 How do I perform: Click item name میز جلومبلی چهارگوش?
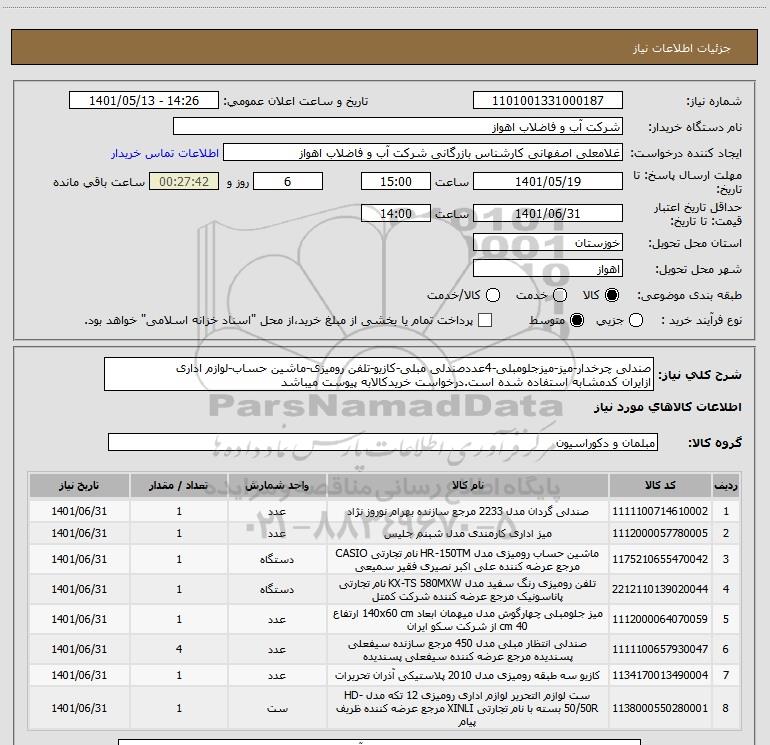(468, 619)
